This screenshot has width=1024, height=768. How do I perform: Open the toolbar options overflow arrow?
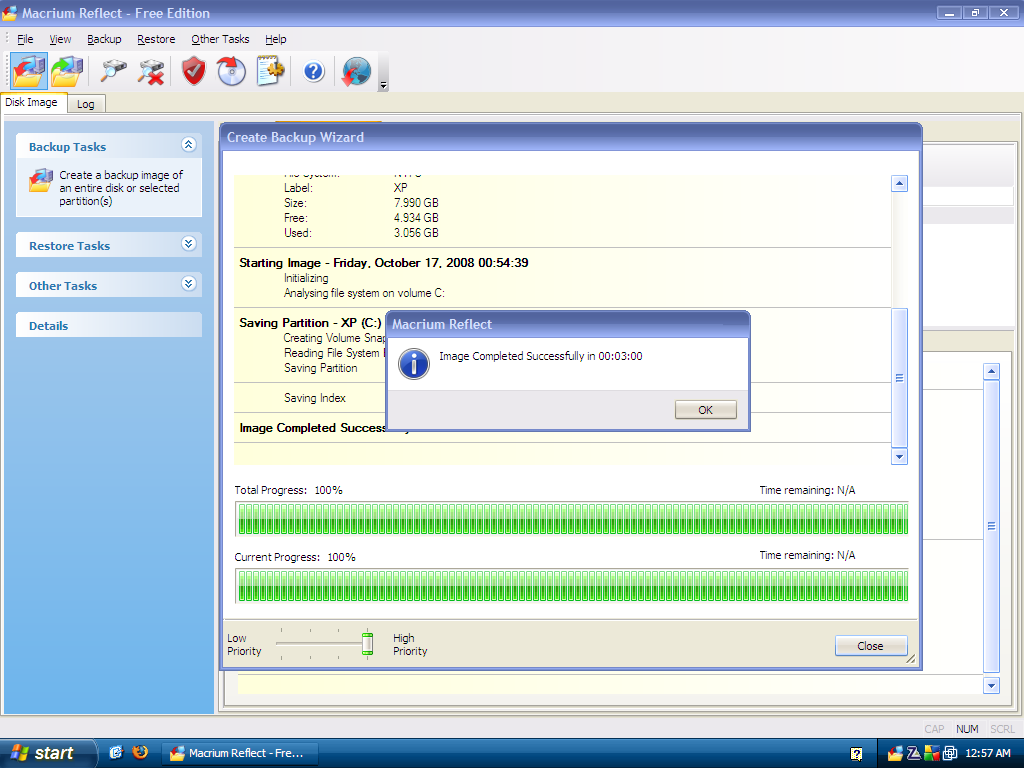pos(383,86)
